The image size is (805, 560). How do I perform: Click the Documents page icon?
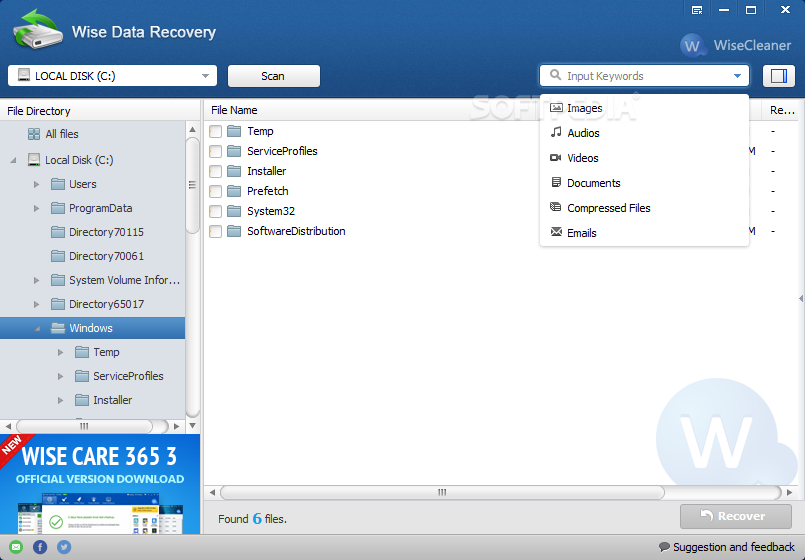click(555, 182)
